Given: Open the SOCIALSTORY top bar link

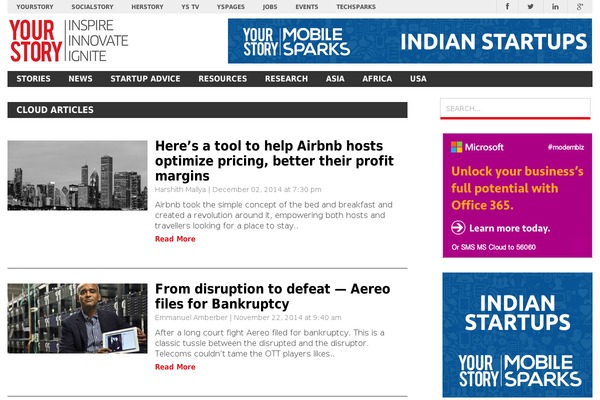Looking at the screenshot, I should (92, 7).
